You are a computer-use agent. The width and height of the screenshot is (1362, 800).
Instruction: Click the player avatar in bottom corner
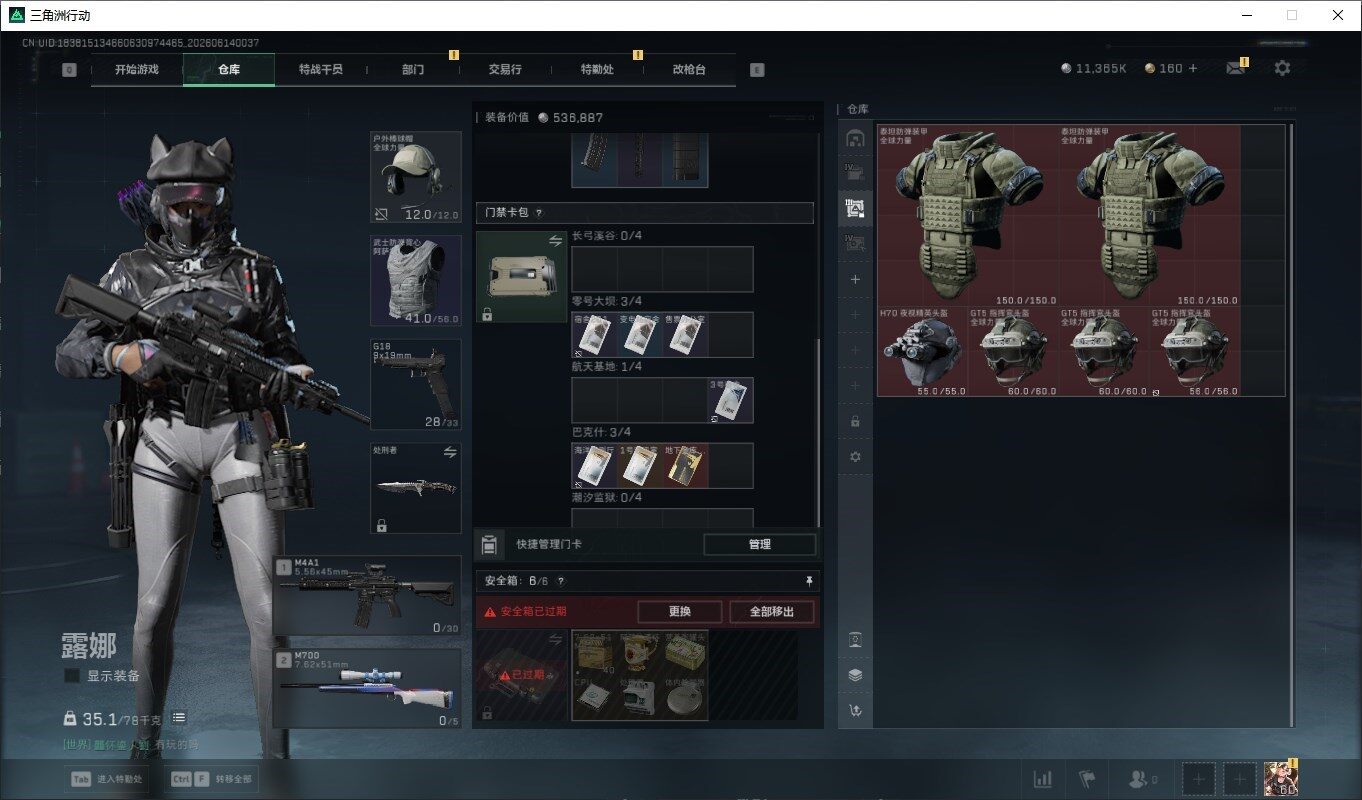pyautogui.click(x=1280, y=778)
